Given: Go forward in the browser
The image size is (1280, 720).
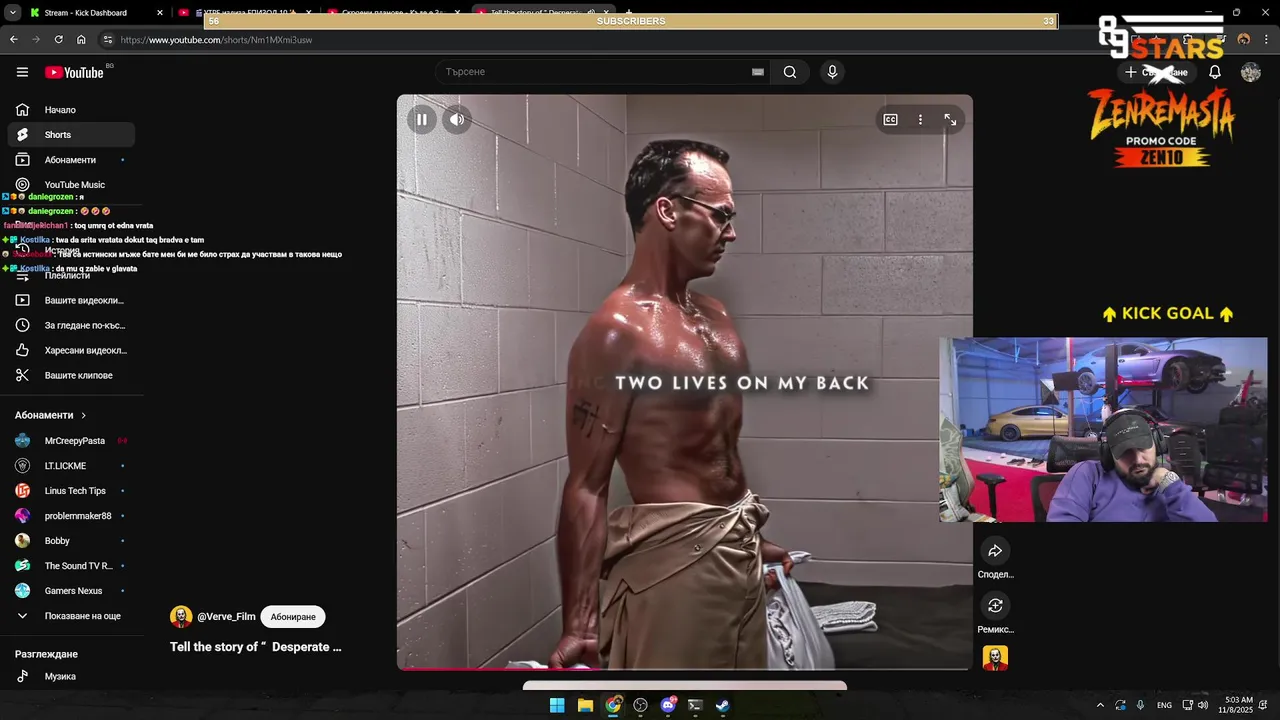Looking at the screenshot, I should point(36,40).
